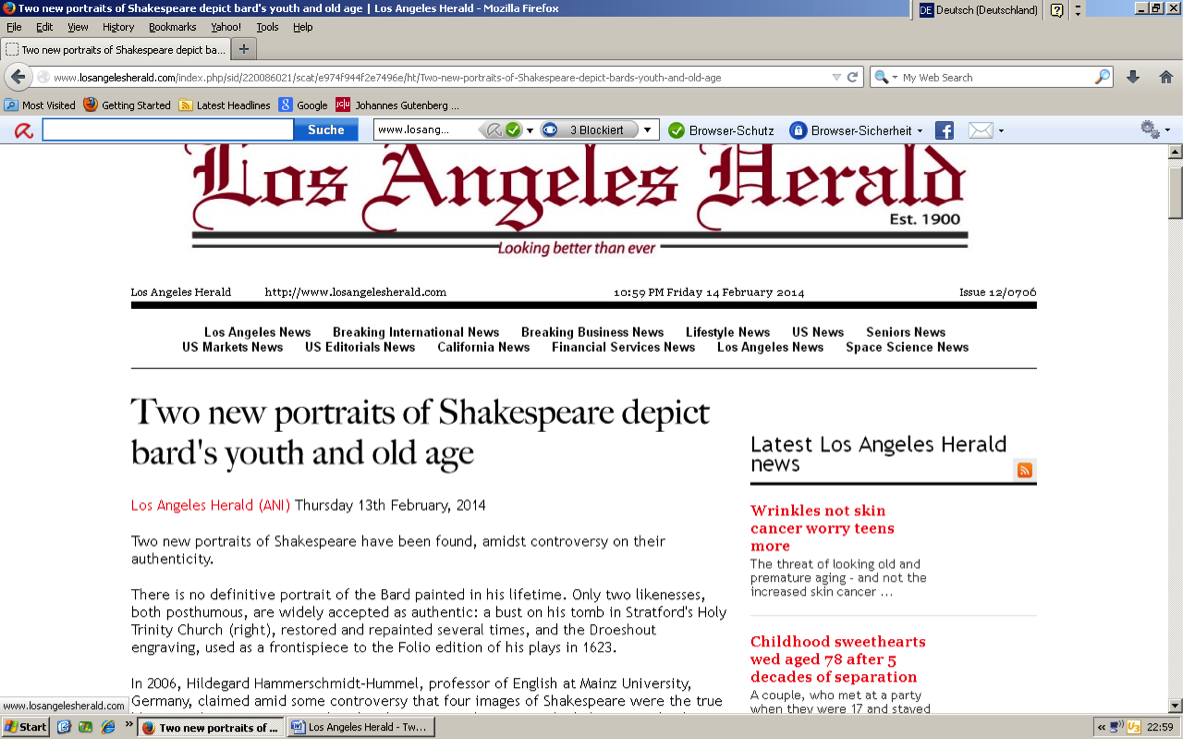Focus the My Web Search box

996,77
